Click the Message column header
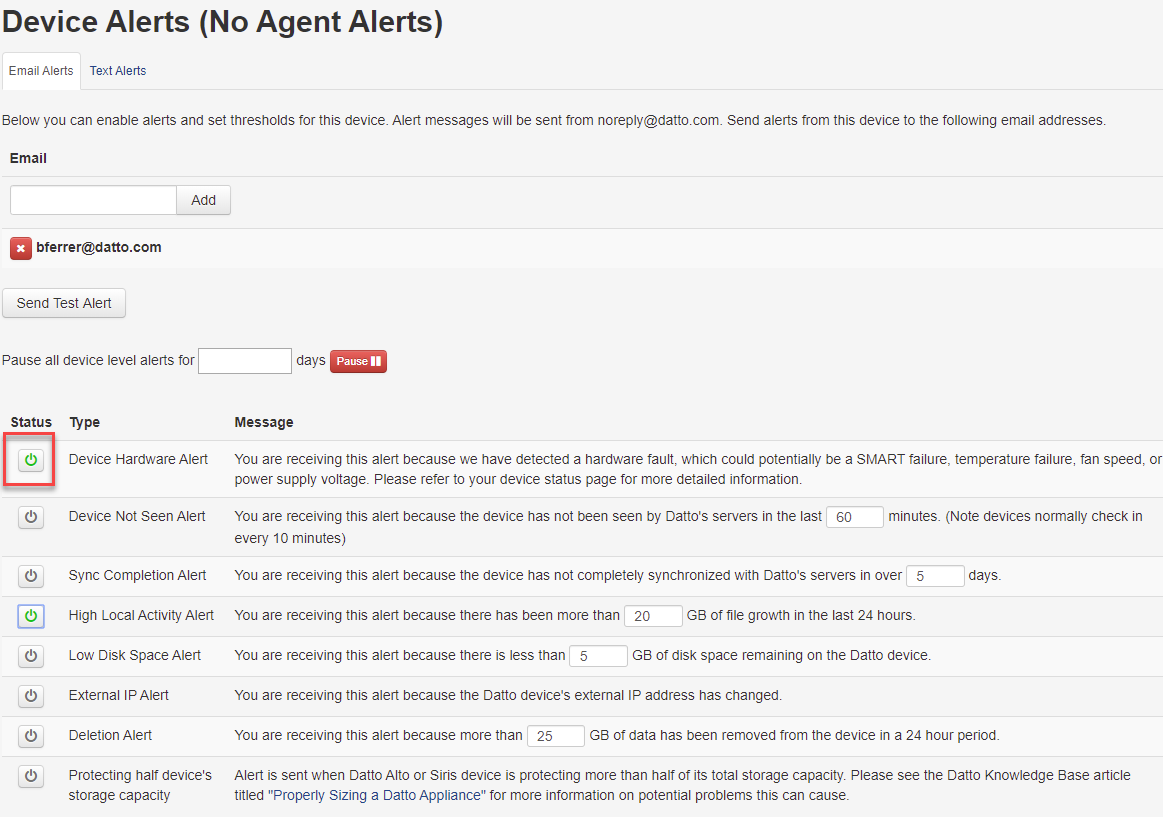Image resolution: width=1163 pixels, height=817 pixels. point(264,422)
